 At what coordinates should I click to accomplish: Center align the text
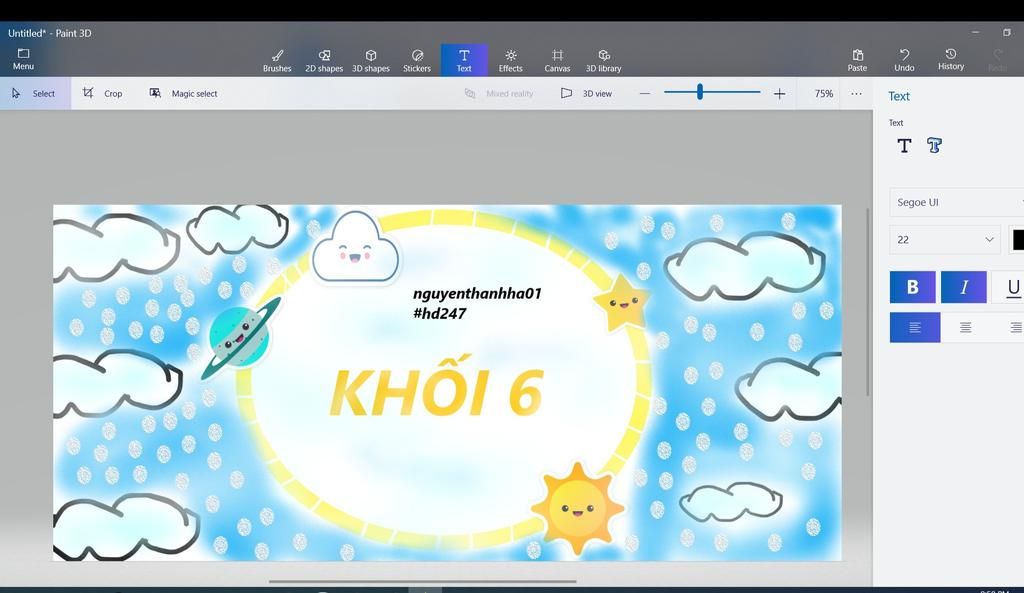tap(965, 327)
